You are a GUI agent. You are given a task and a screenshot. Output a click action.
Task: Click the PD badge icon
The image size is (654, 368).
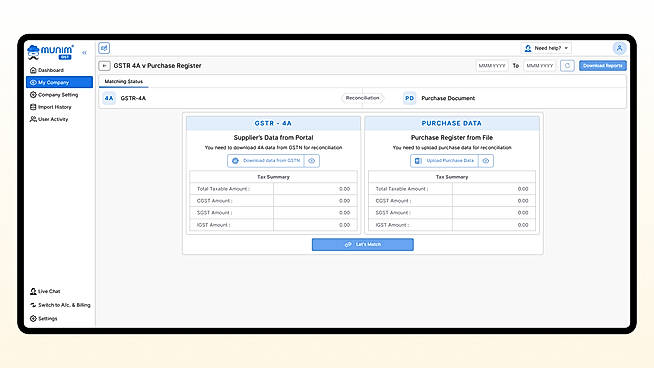click(x=409, y=98)
